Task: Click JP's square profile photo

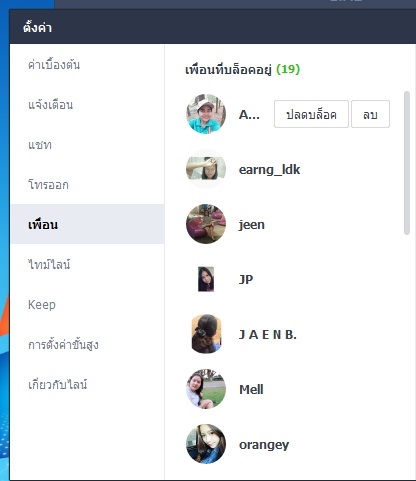Action: (206, 279)
